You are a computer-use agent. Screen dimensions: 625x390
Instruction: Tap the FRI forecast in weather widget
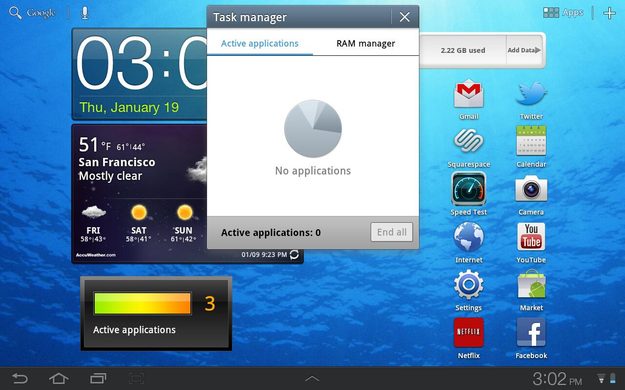tap(93, 224)
